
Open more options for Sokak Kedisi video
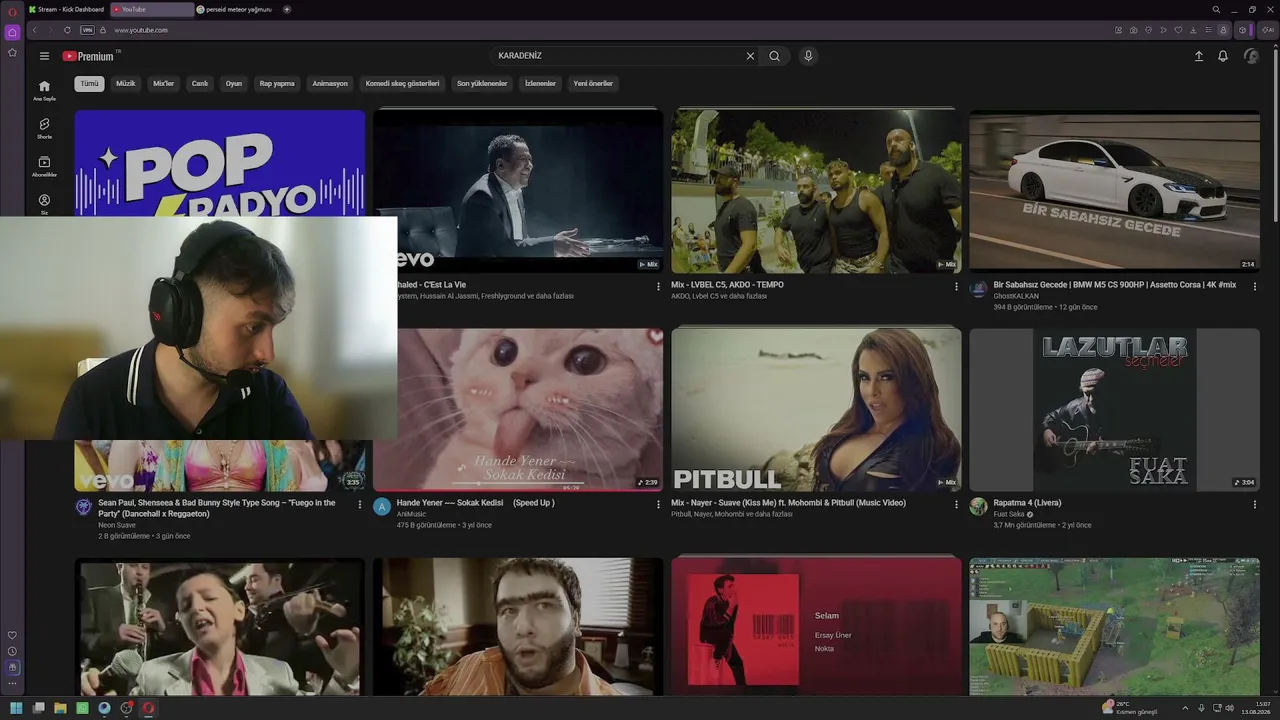pyautogui.click(x=658, y=504)
